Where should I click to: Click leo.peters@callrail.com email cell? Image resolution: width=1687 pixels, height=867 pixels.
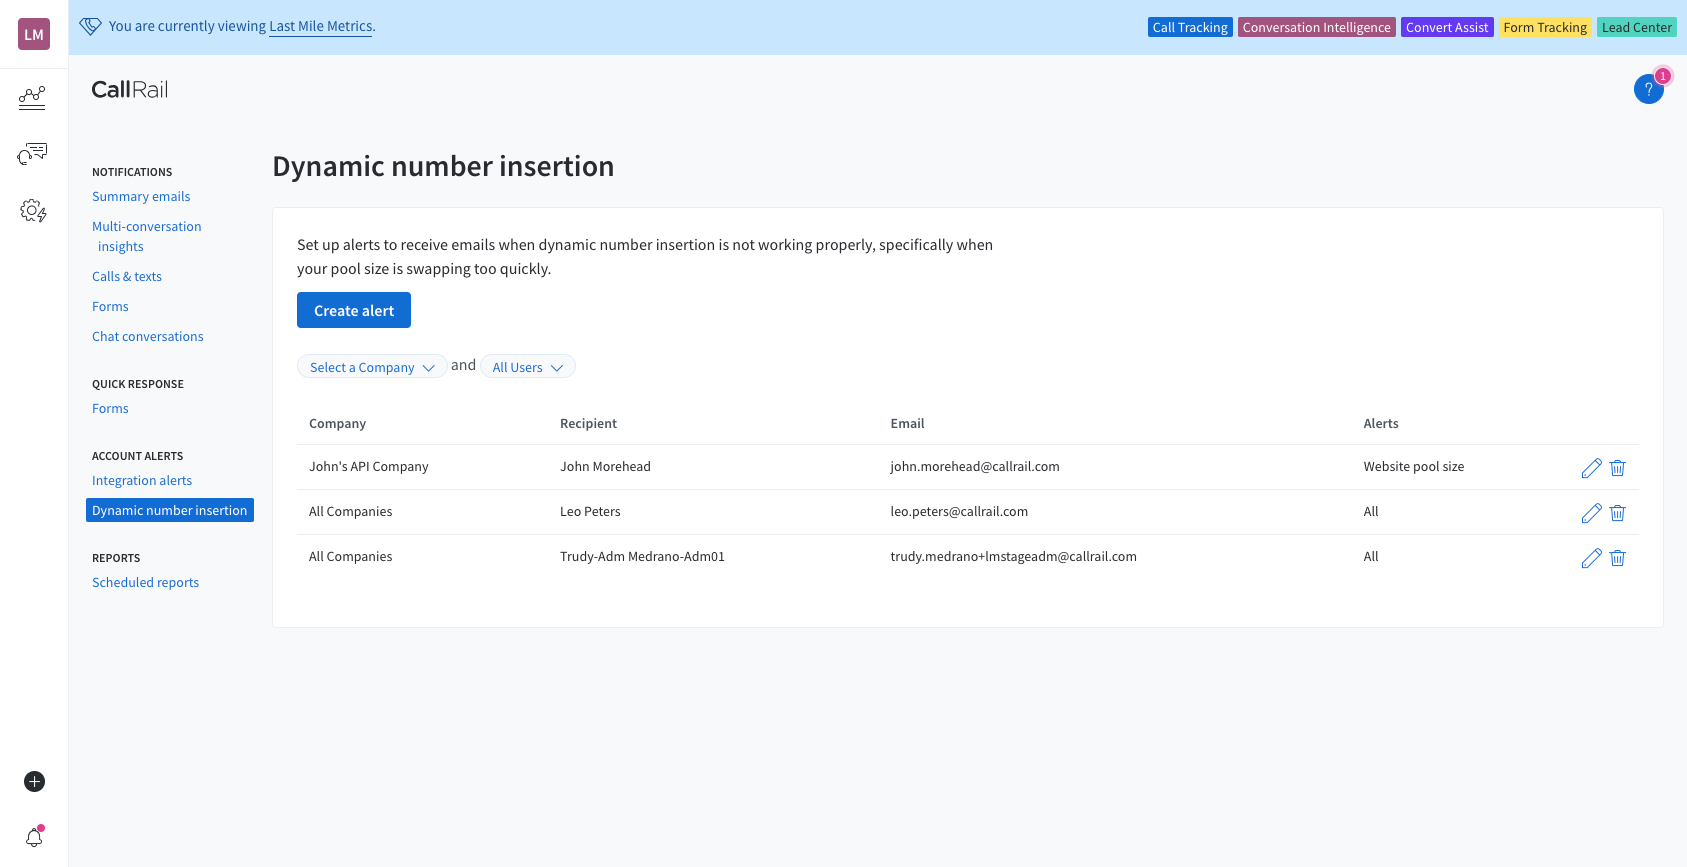tap(959, 512)
